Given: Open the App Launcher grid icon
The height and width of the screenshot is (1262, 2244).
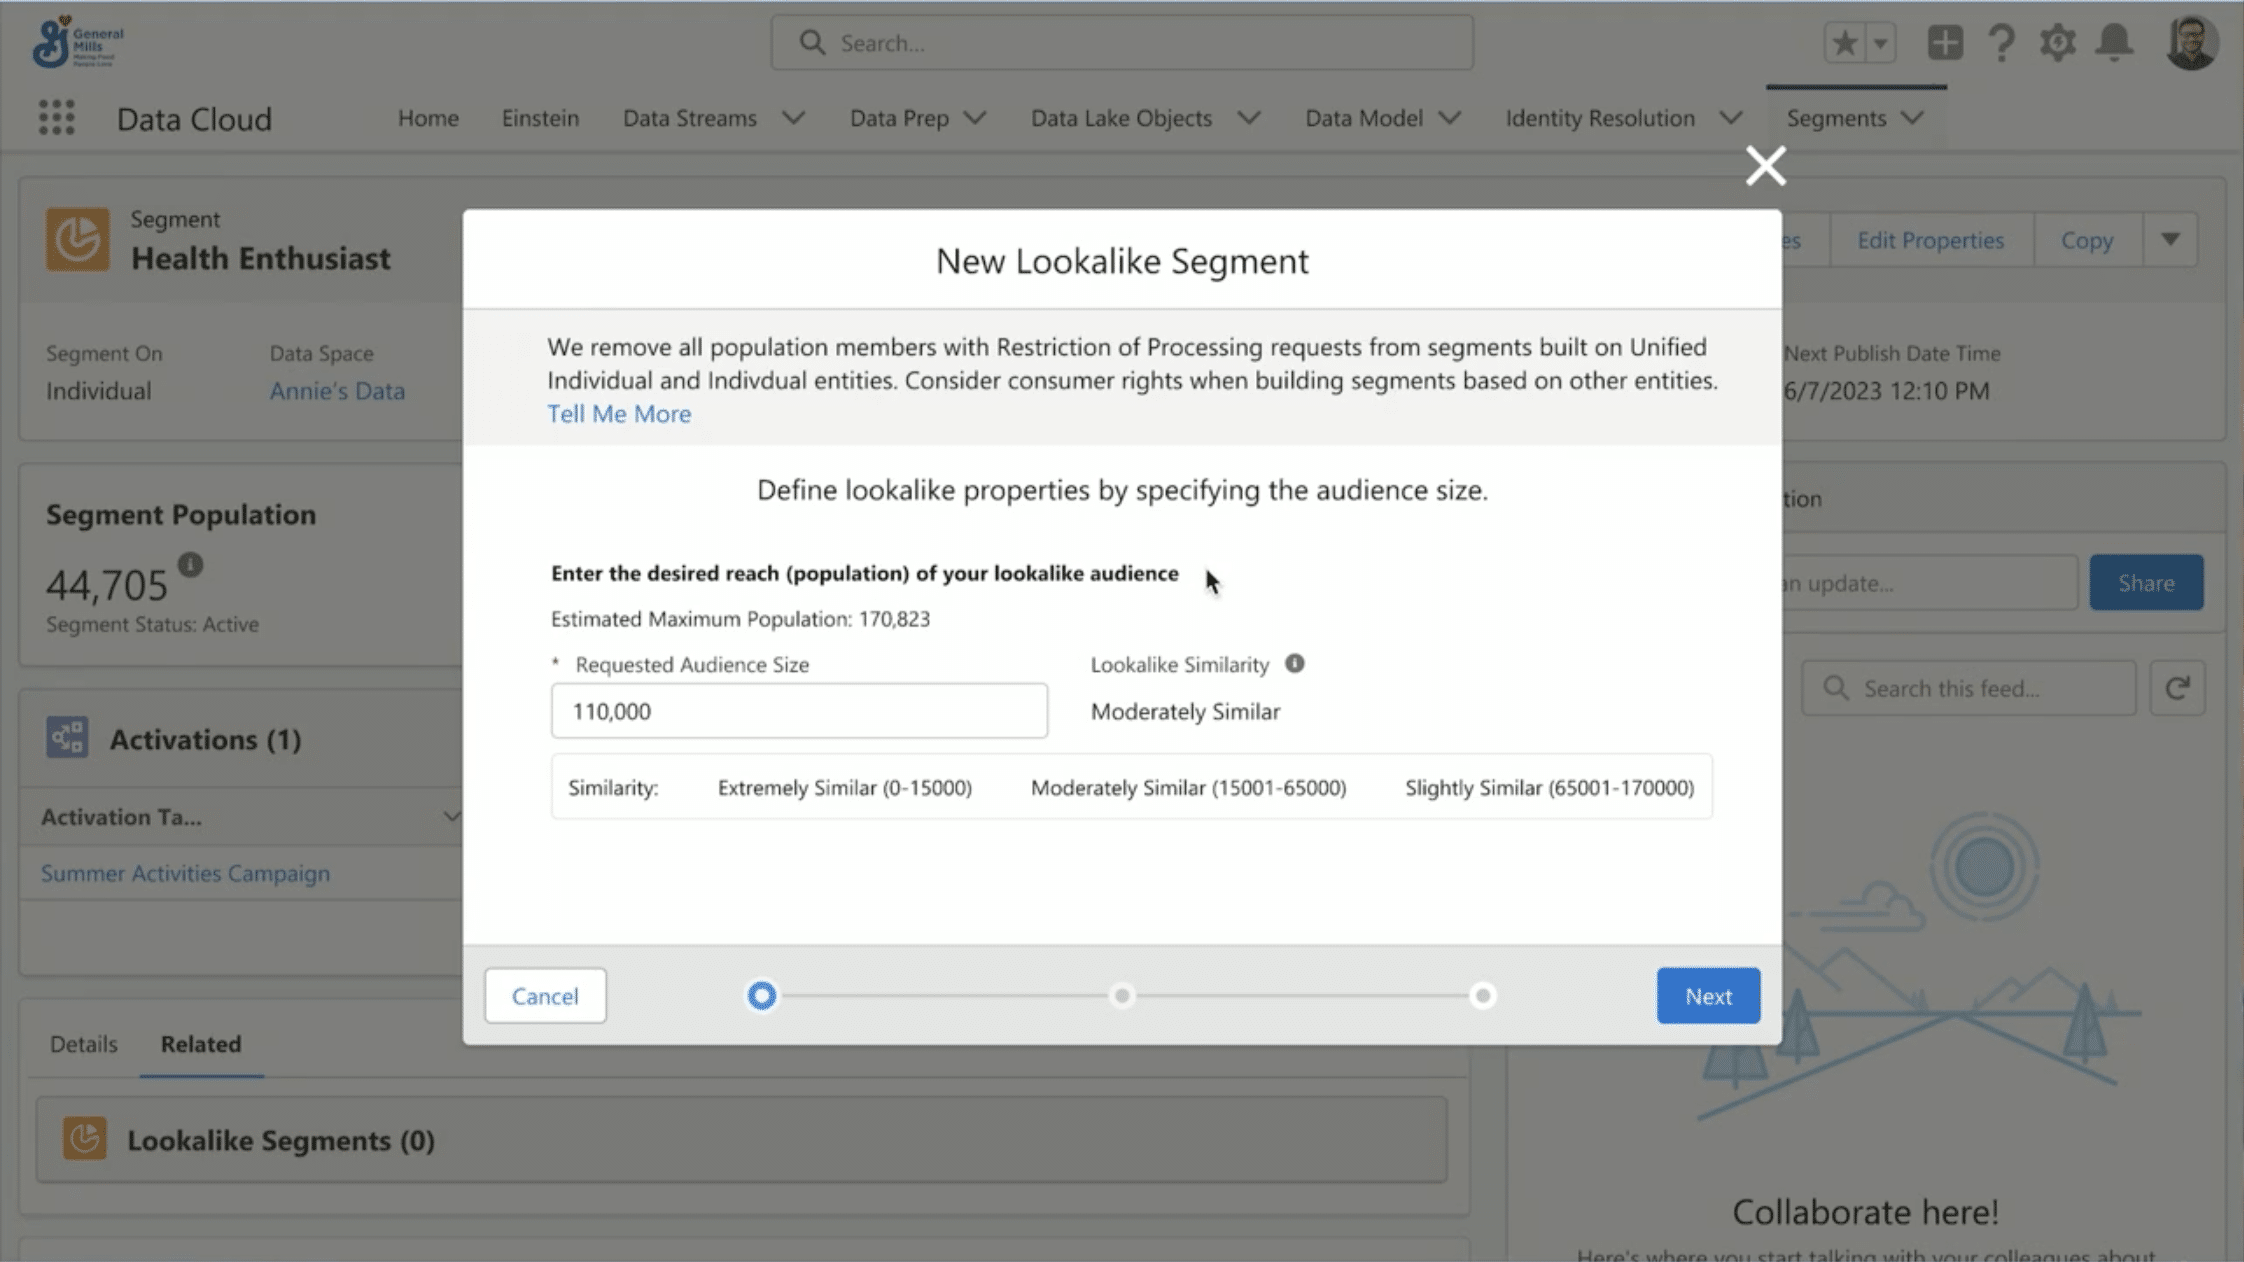Looking at the screenshot, I should point(56,118).
